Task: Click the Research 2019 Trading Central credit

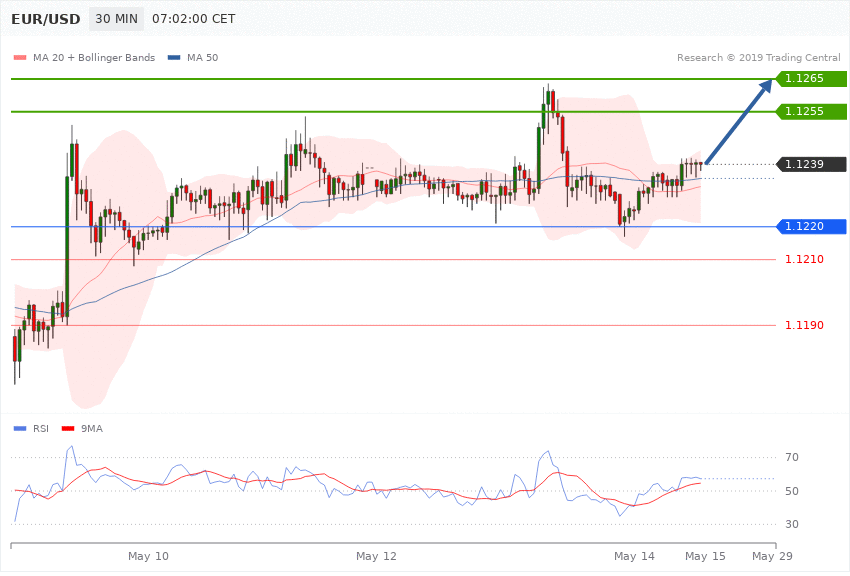Action: 758,57
